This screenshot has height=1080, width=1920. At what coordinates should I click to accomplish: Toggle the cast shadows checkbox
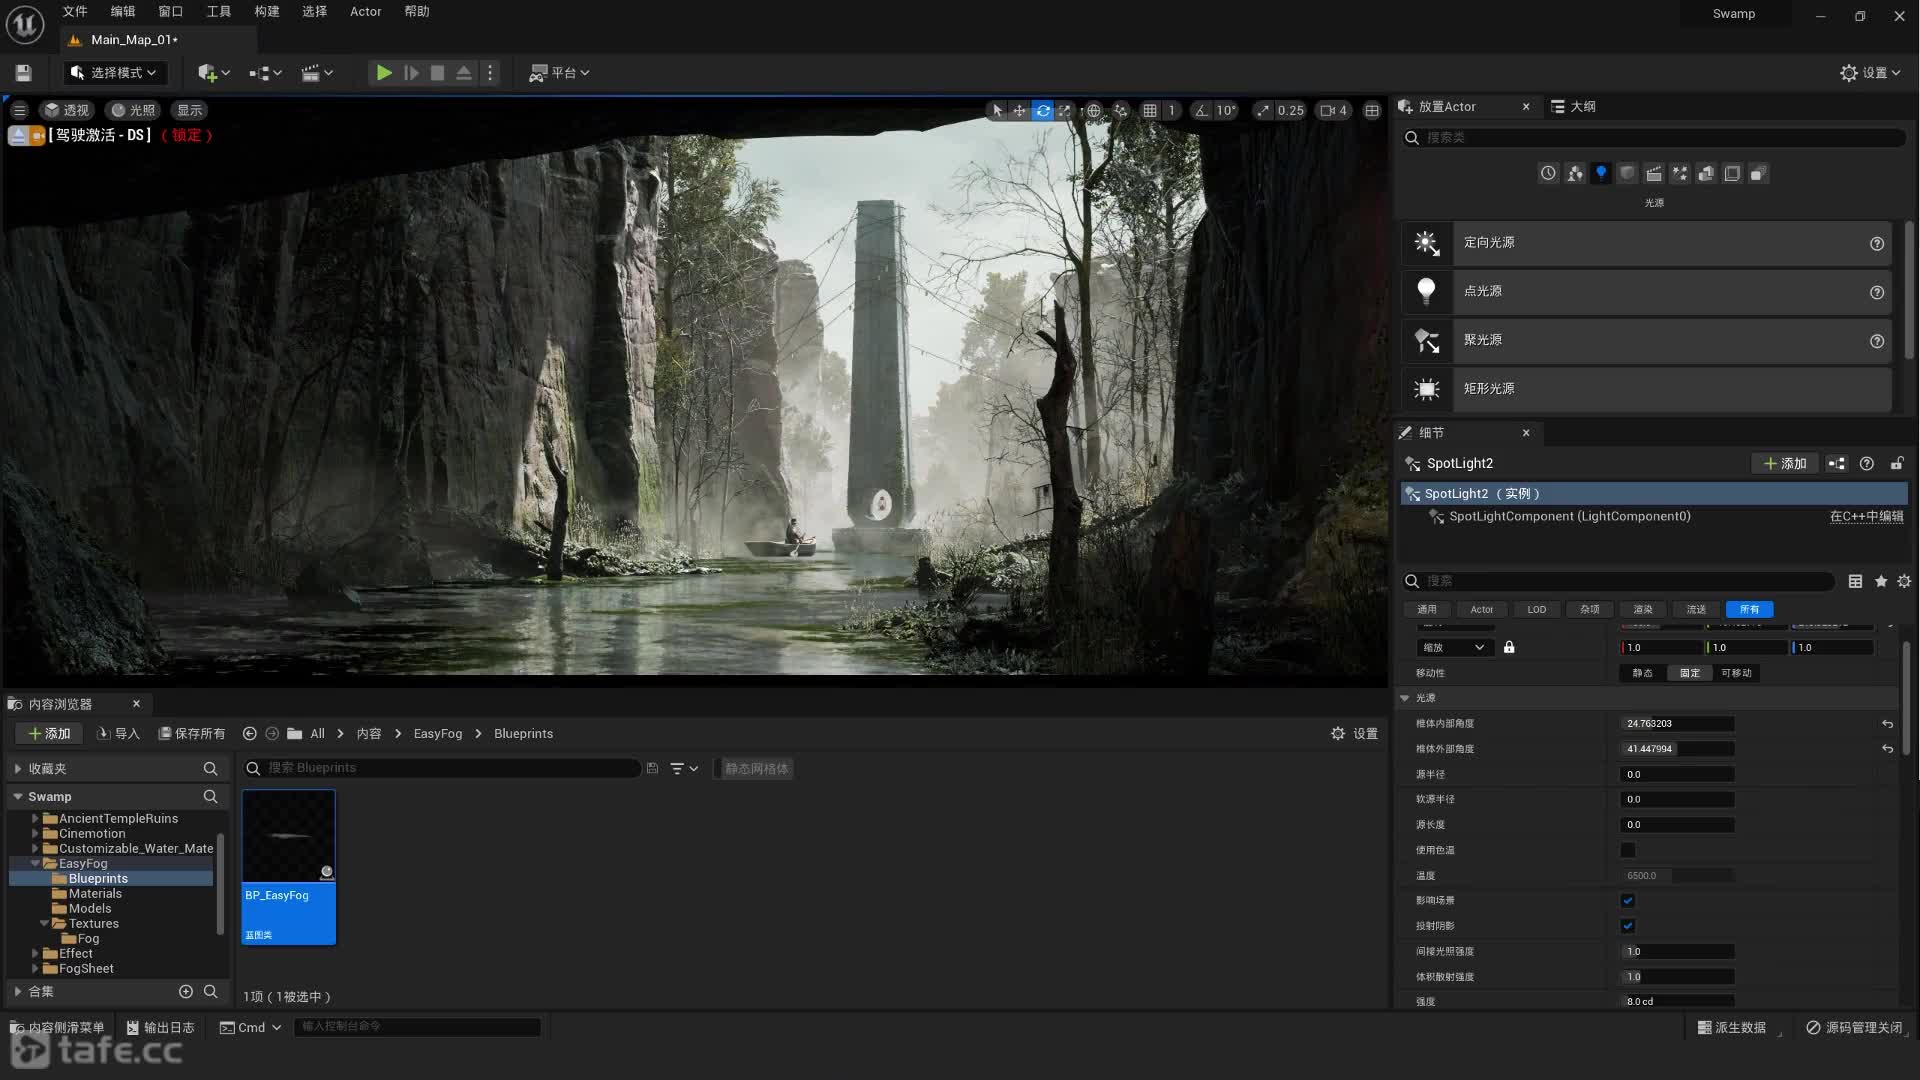click(1627, 926)
